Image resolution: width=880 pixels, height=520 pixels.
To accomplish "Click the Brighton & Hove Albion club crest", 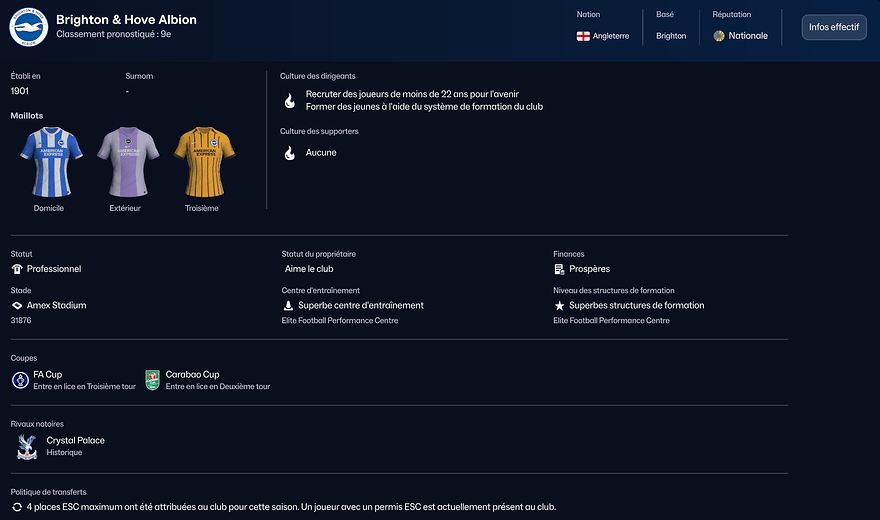I will (x=29, y=27).
